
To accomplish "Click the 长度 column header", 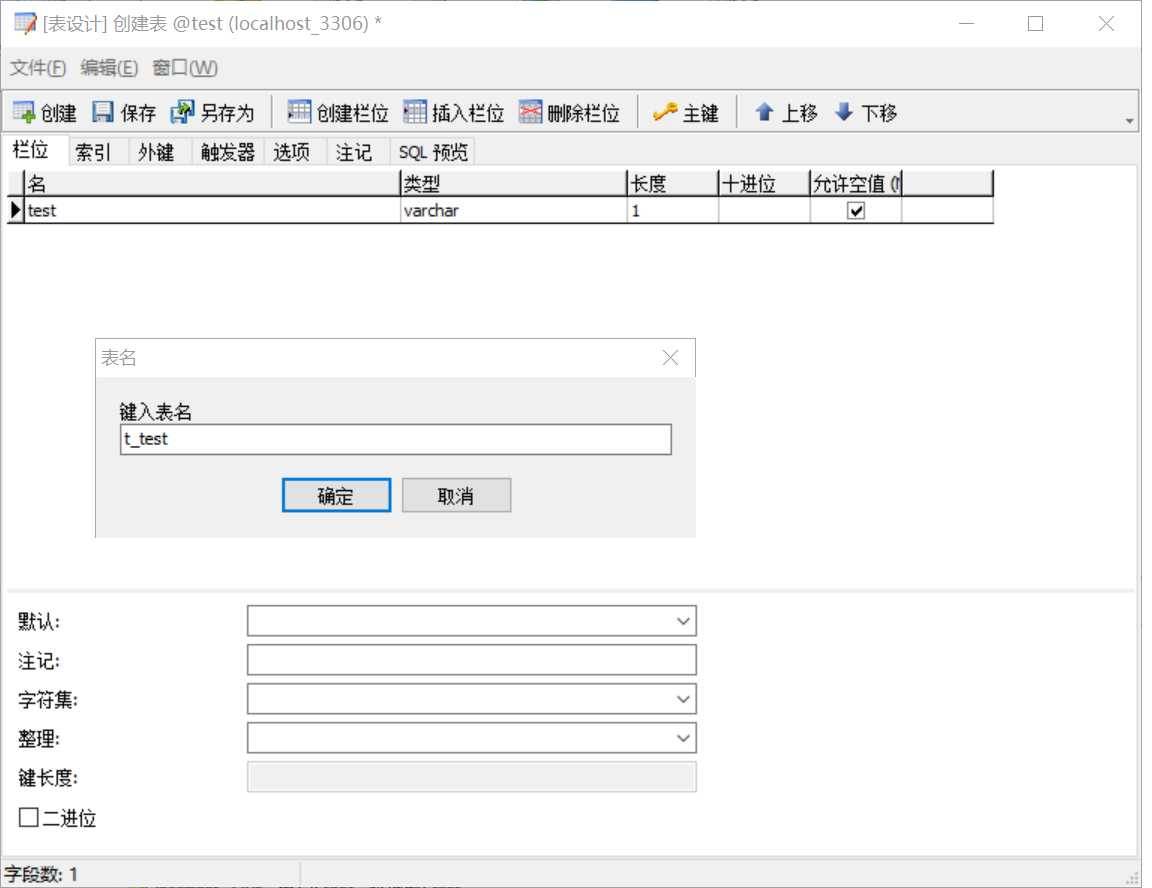I will click(673, 183).
